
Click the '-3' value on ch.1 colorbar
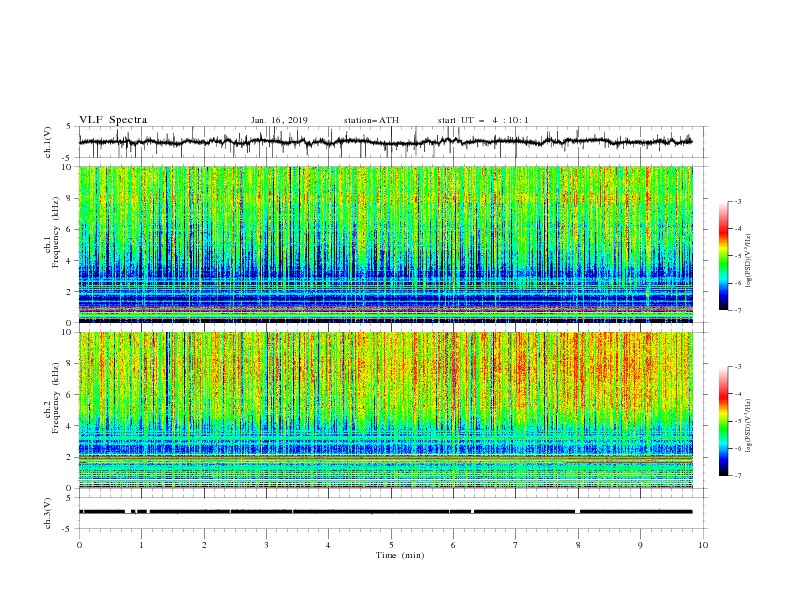point(737,201)
